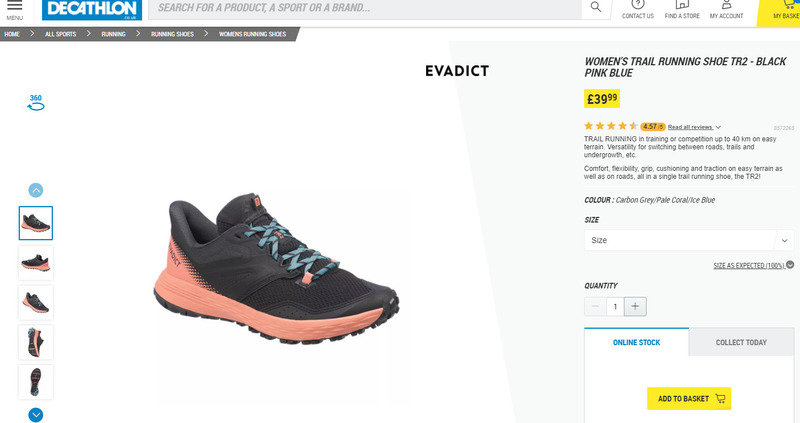Show previous thumbnails with up arrow
Screen dimensions: 800x423
point(36,190)
